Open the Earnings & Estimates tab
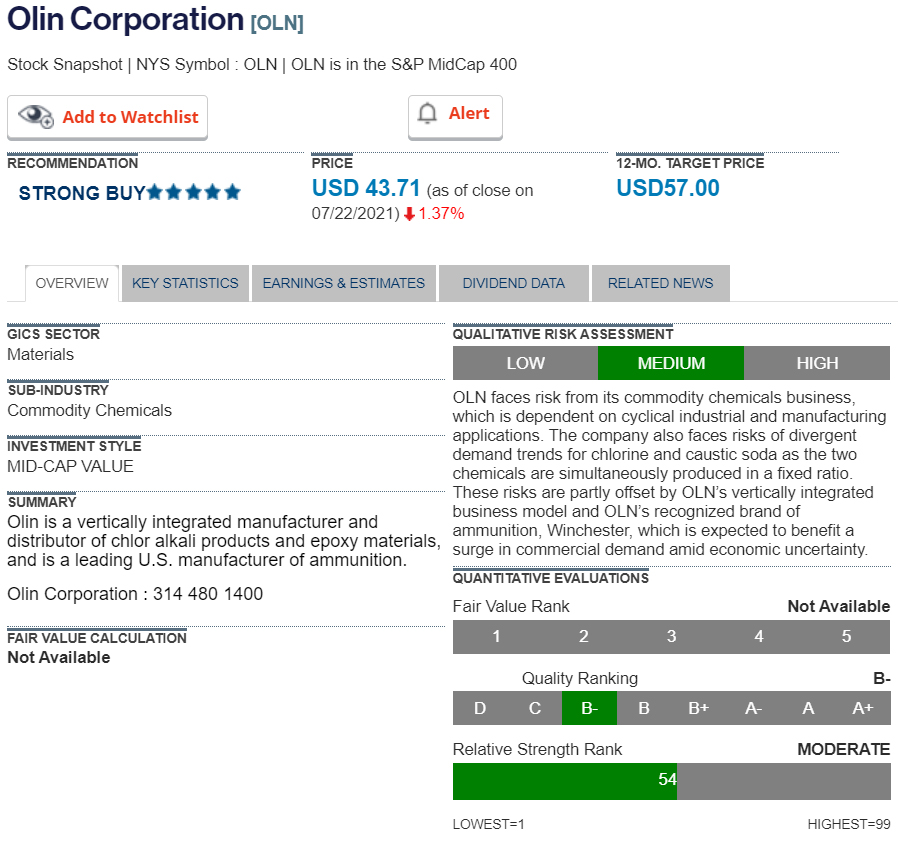The height and width of the screenshot is (843, 898). click(x=344, y=283)
